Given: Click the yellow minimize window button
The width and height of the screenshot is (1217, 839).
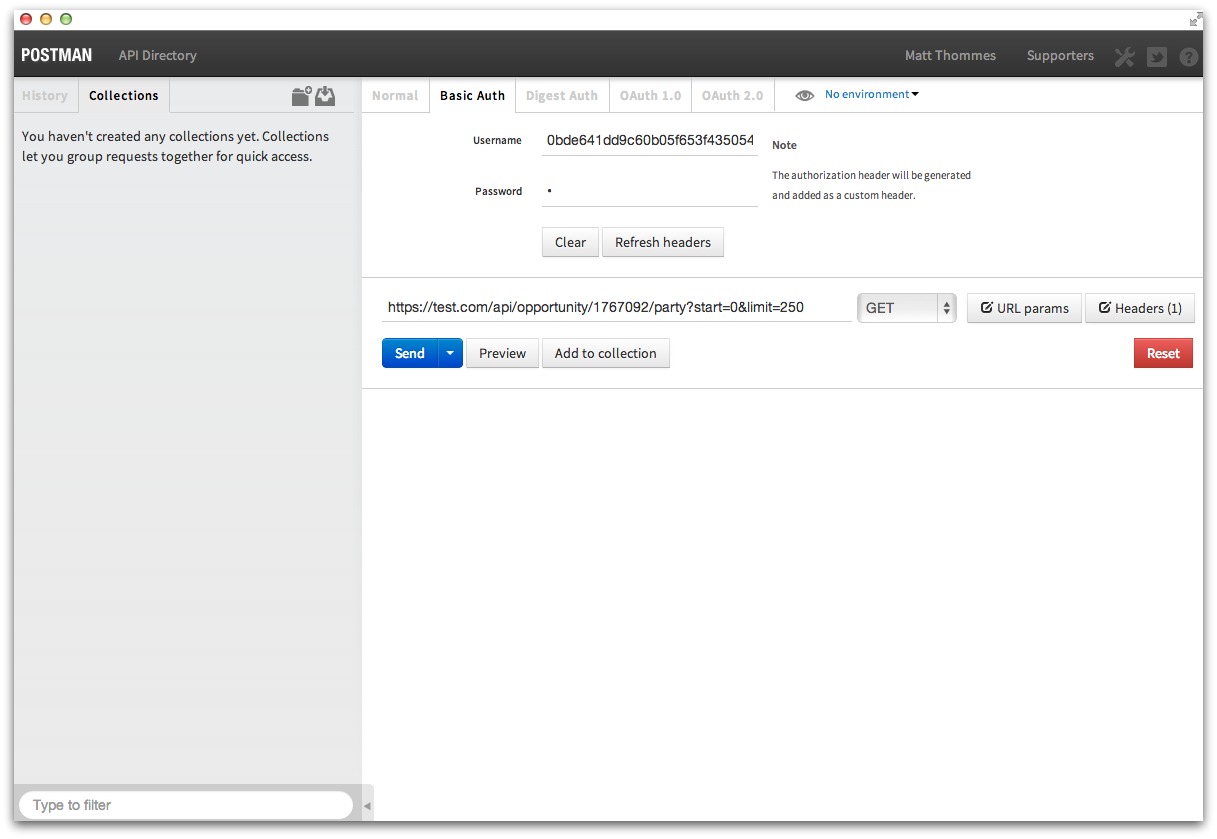Looking at the screenshot, I should (x=46, y=19).
